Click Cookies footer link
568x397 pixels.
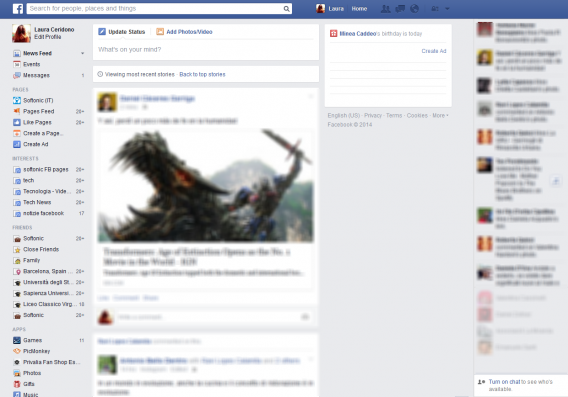point(417,116)
